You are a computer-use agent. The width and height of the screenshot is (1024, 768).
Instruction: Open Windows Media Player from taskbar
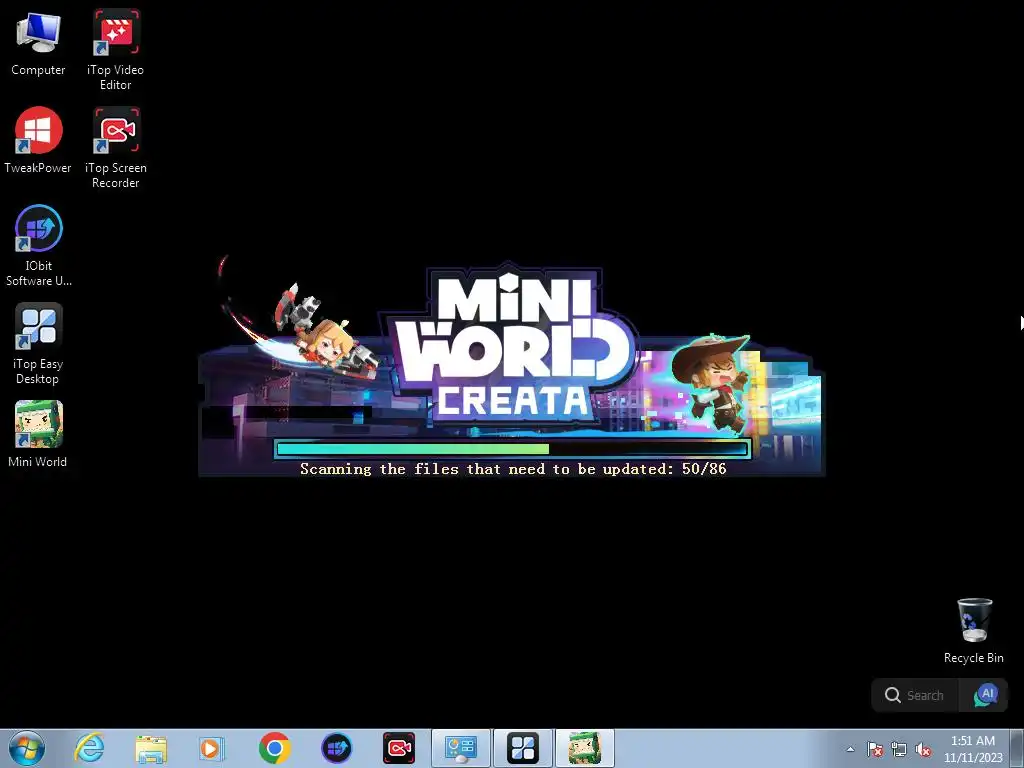coord(212,748)
